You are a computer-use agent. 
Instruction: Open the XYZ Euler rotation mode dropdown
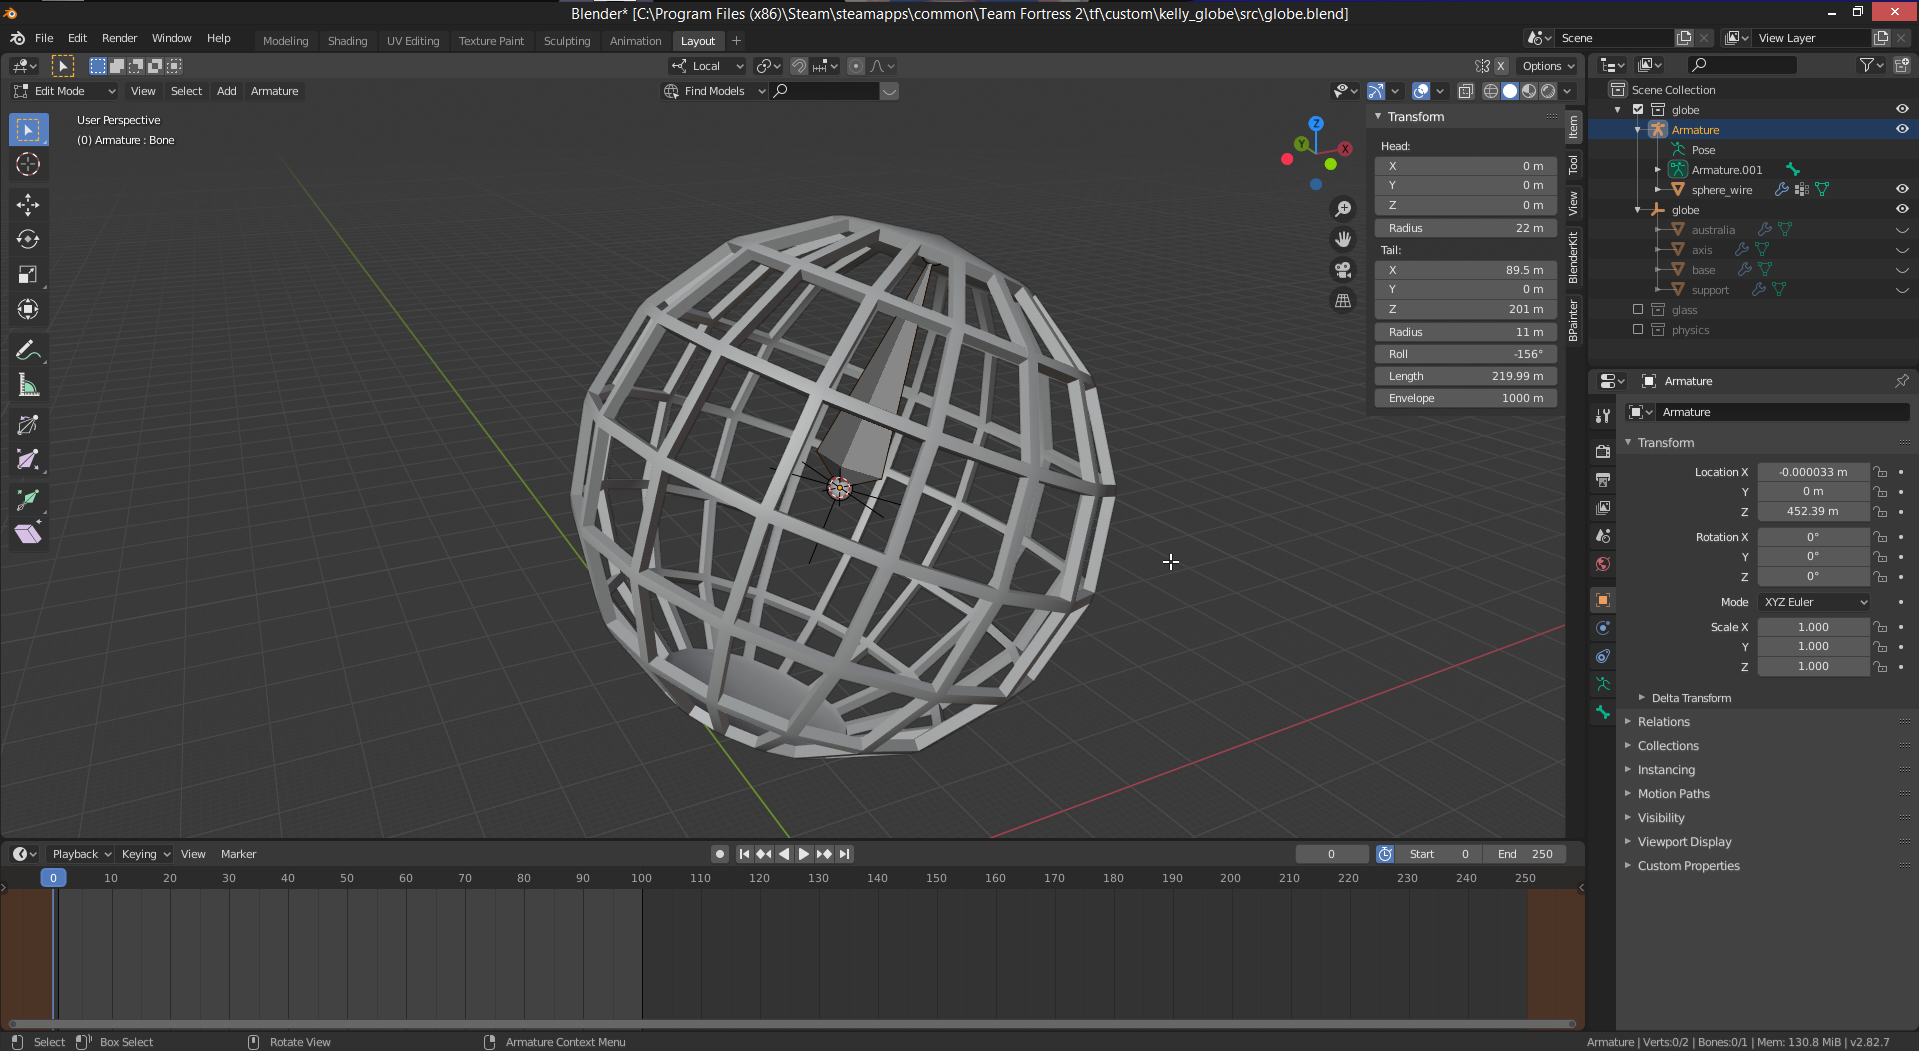click(1814, 602)
